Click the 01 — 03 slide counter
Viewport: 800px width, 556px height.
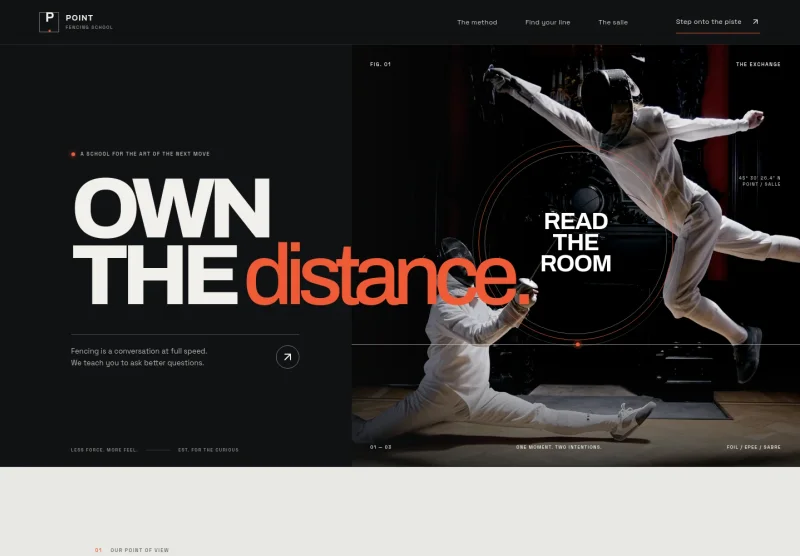(381, 447)
